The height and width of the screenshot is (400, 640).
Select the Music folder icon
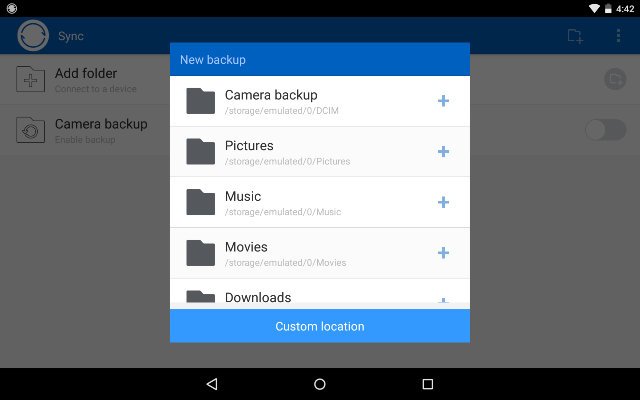coord(200,202)
